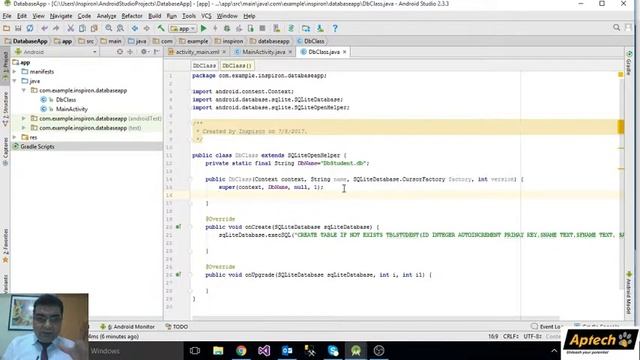This screenshot has width=640, height=360.
Task: Switch to activity_main.xml editor tab
Action: tap(198, 52)
